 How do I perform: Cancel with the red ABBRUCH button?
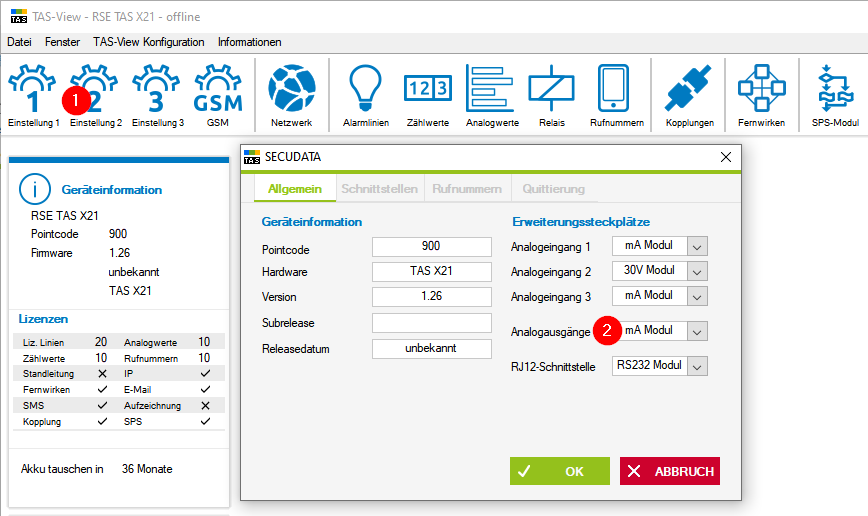point(670,471)
